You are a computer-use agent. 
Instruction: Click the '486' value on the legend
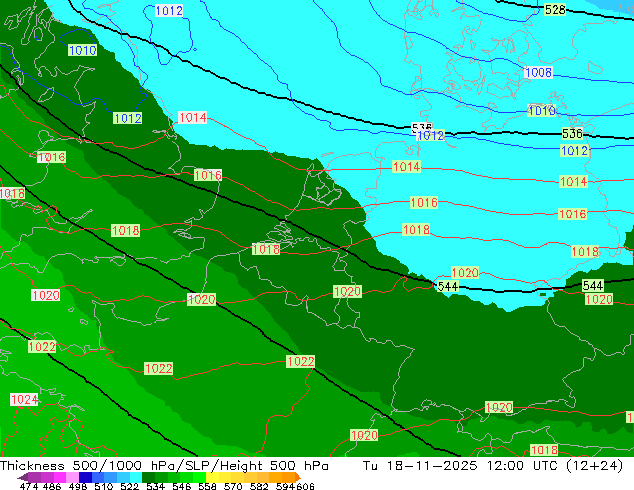click(x=52, y=486)
